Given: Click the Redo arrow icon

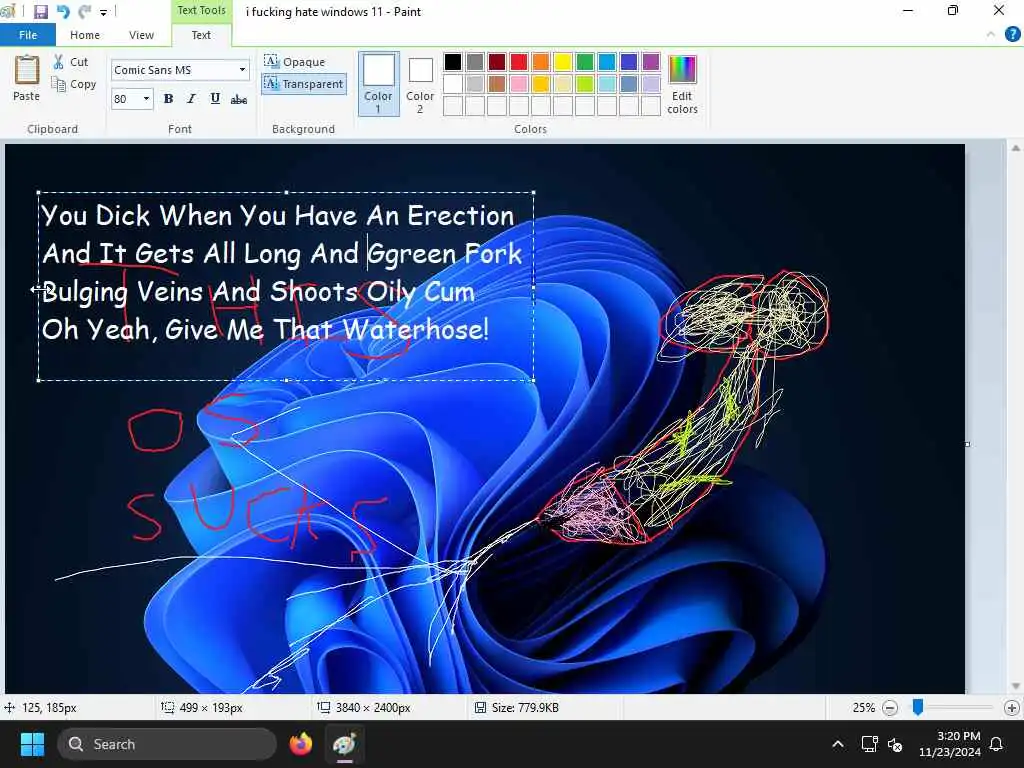Looking at the screenshot, I should (84, 12).
